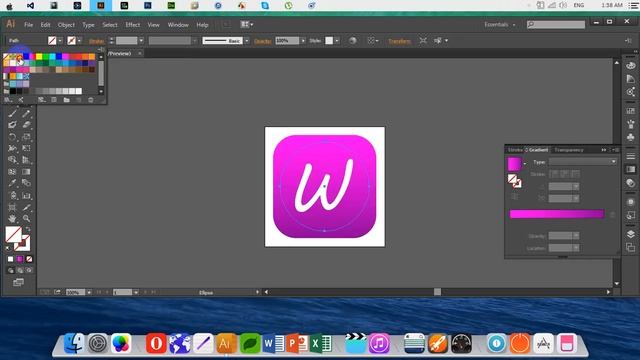Select the Symbol Sprayer tool
Viewport: 640px width, 360px height.
tap(13, 196)
